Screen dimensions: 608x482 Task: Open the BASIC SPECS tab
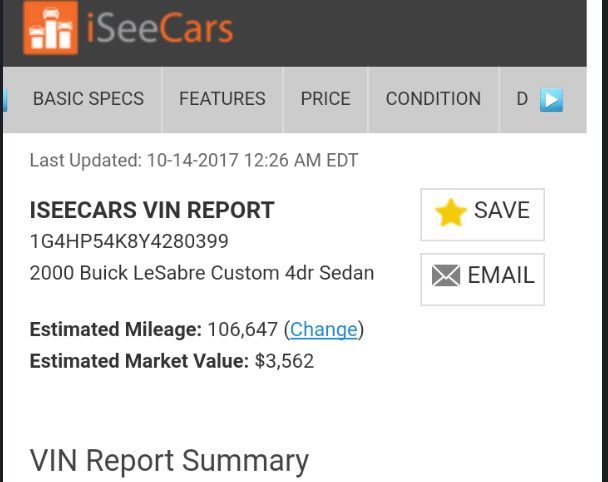pyautogui.click(x=88, y=99)
